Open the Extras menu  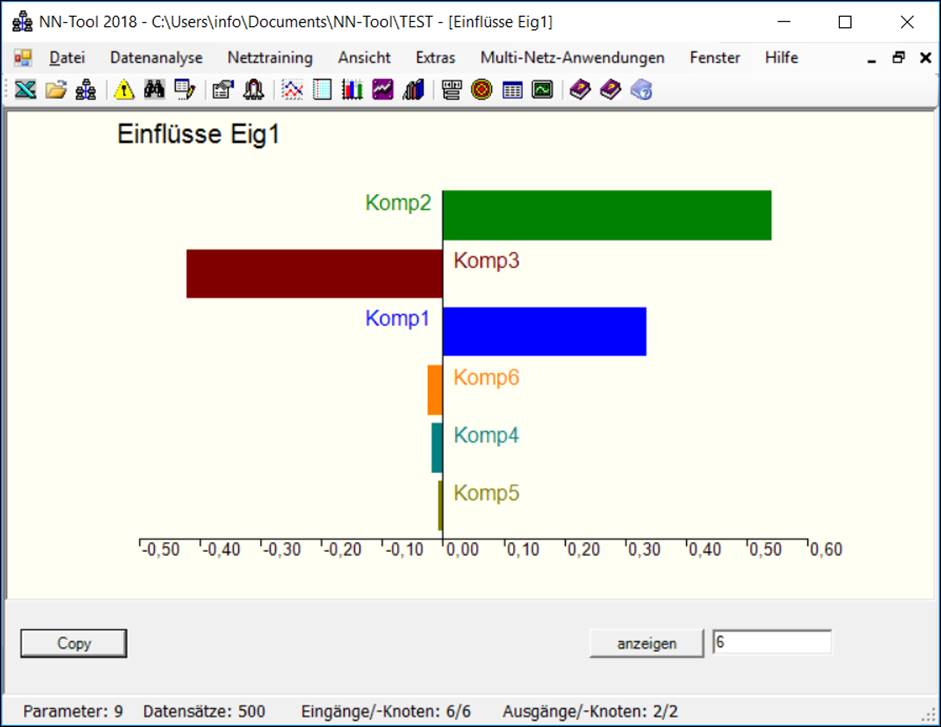435,58
